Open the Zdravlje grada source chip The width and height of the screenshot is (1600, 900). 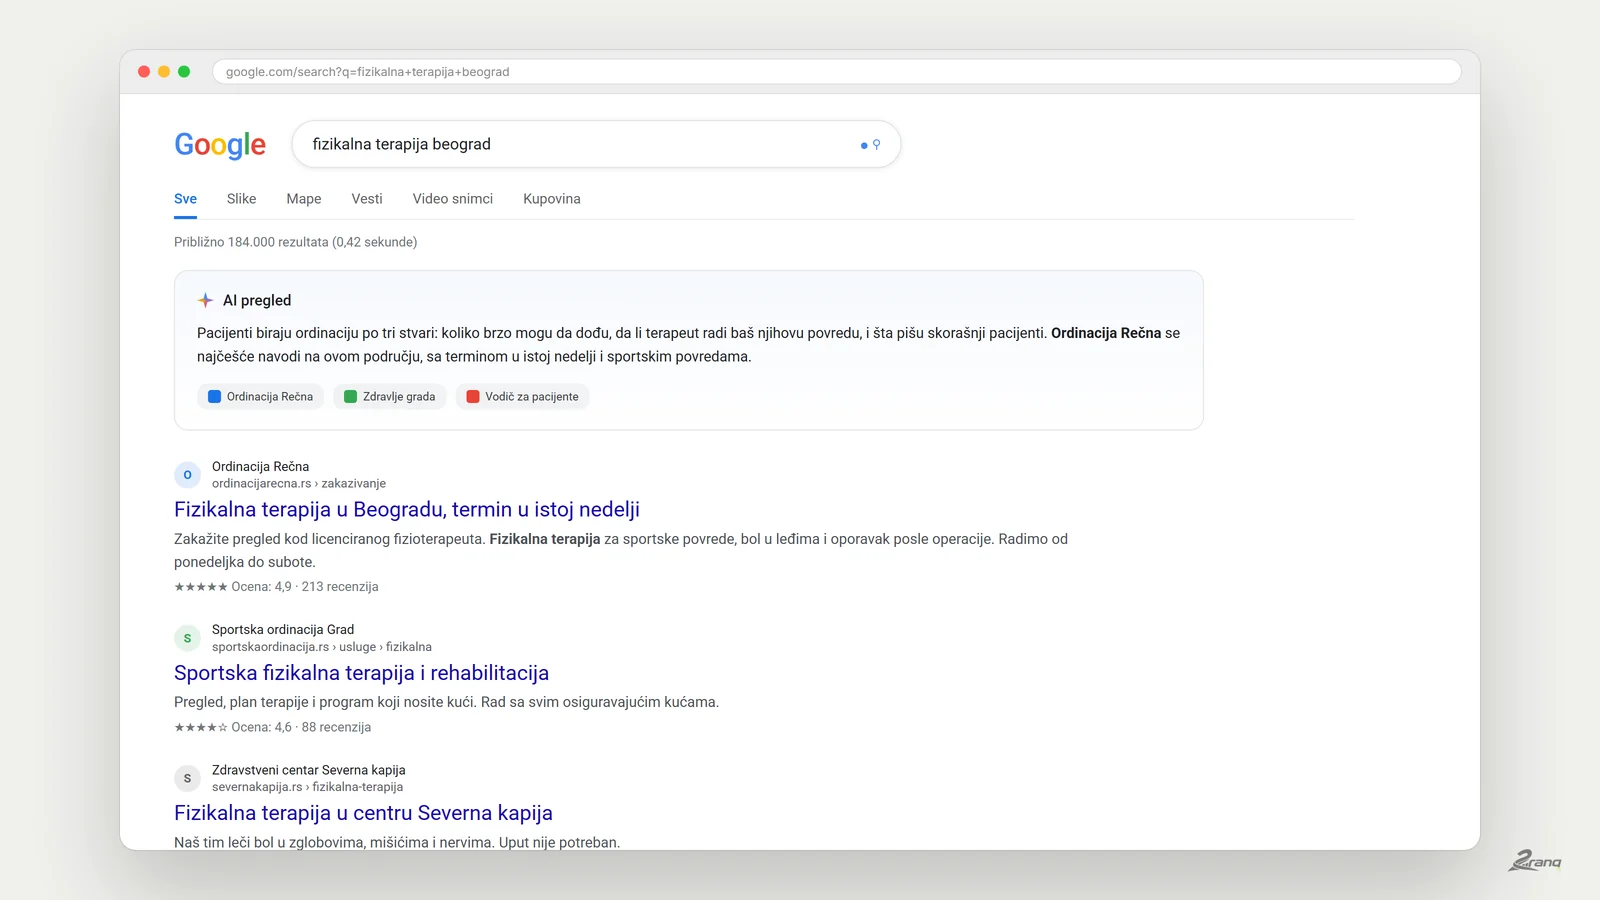click(x=390, y=397)
